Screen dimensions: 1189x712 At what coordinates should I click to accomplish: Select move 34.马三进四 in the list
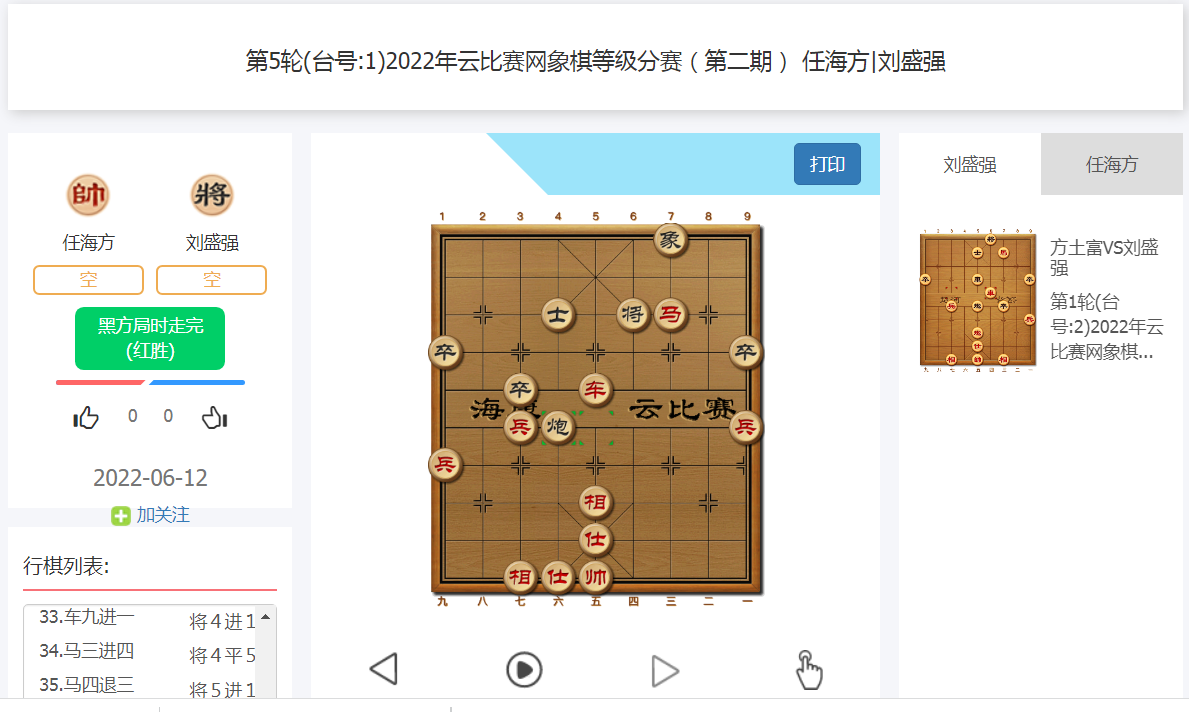86,651
